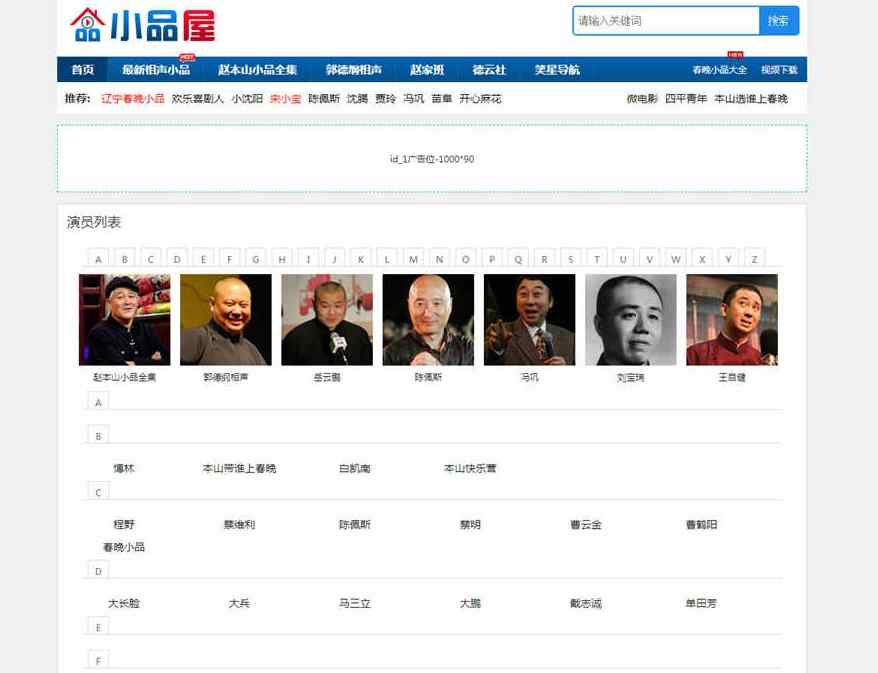Open the 岳云鹏 portrait thumbnail
878x673 pixels.
(x=327, y=320)
